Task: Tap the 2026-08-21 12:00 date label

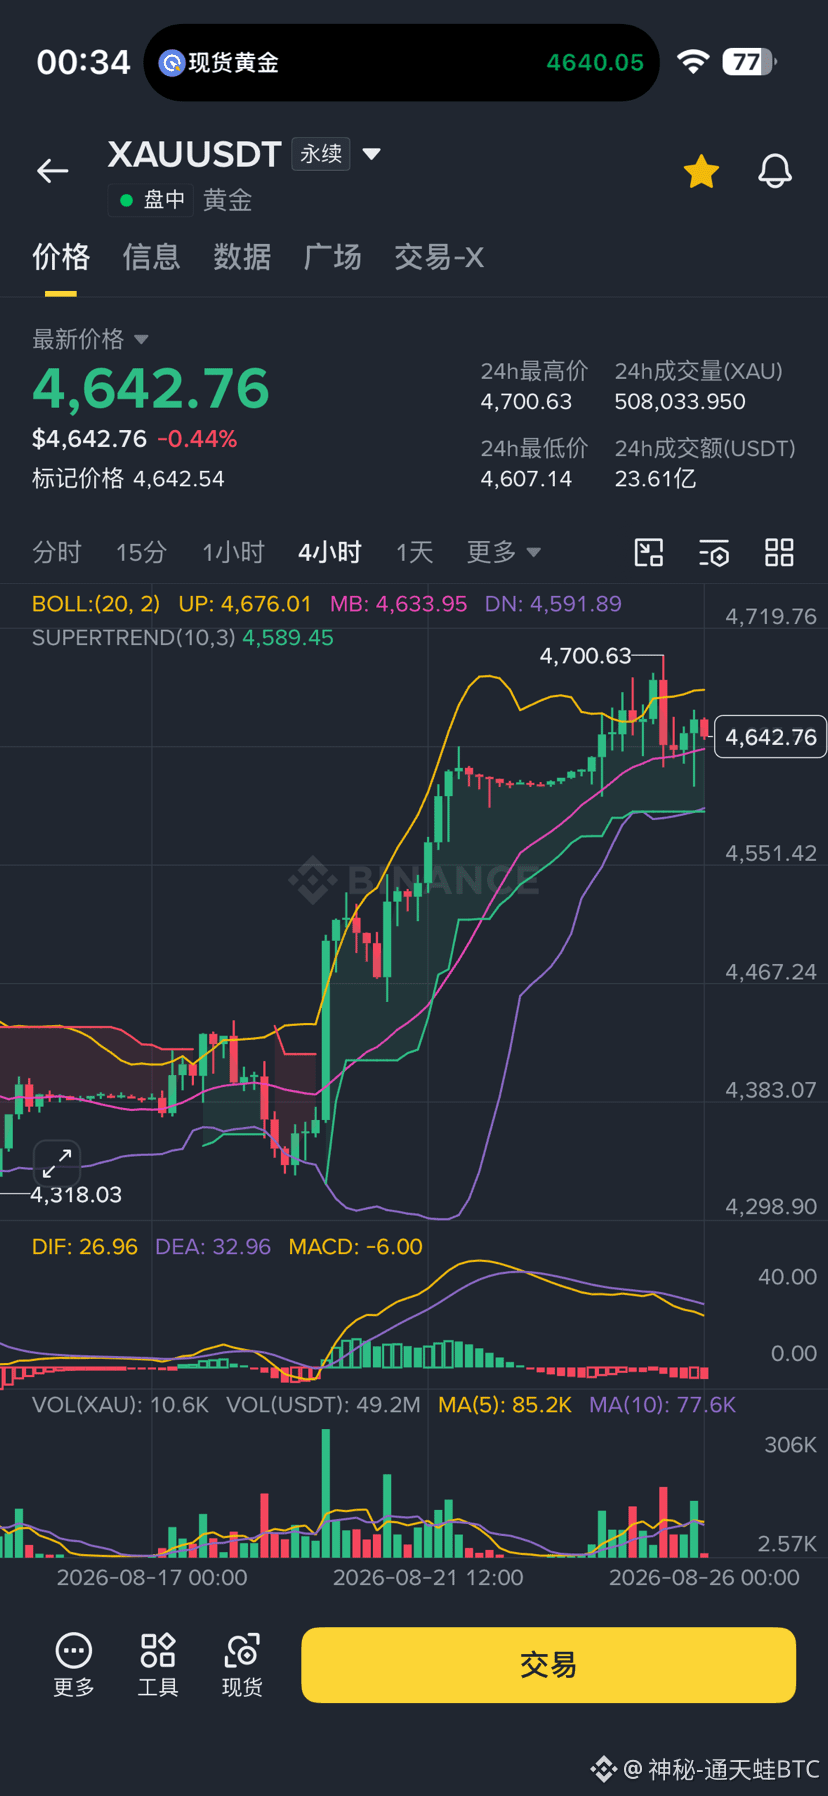Action: click(x=428, y=1578)
